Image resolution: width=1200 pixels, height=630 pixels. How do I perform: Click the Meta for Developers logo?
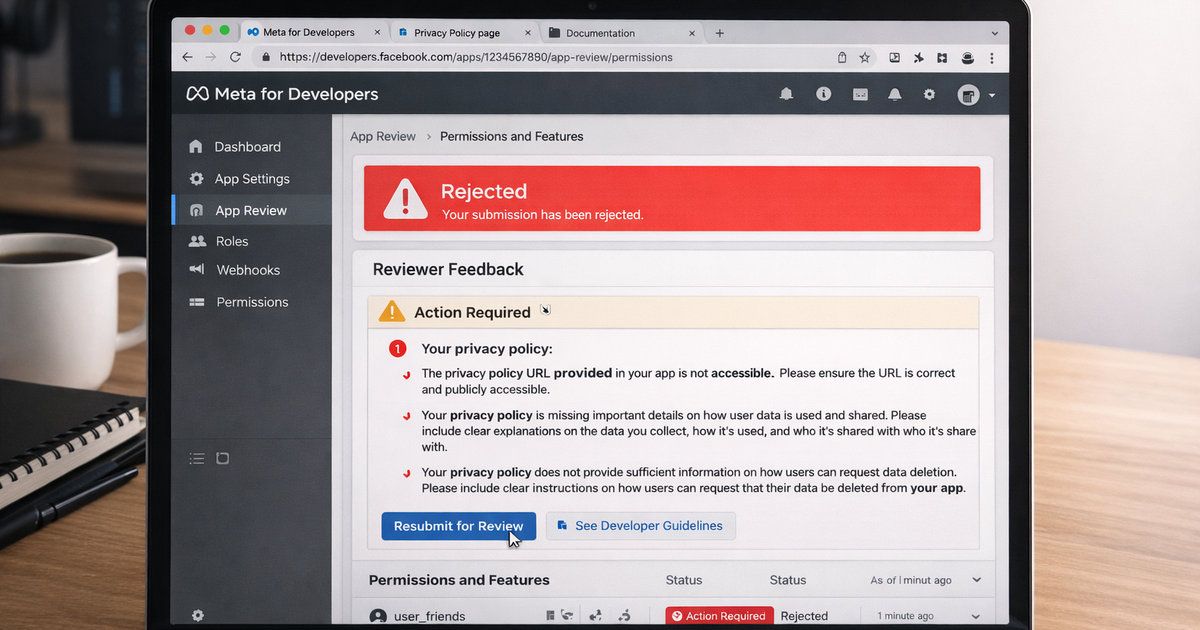(282, 94)
